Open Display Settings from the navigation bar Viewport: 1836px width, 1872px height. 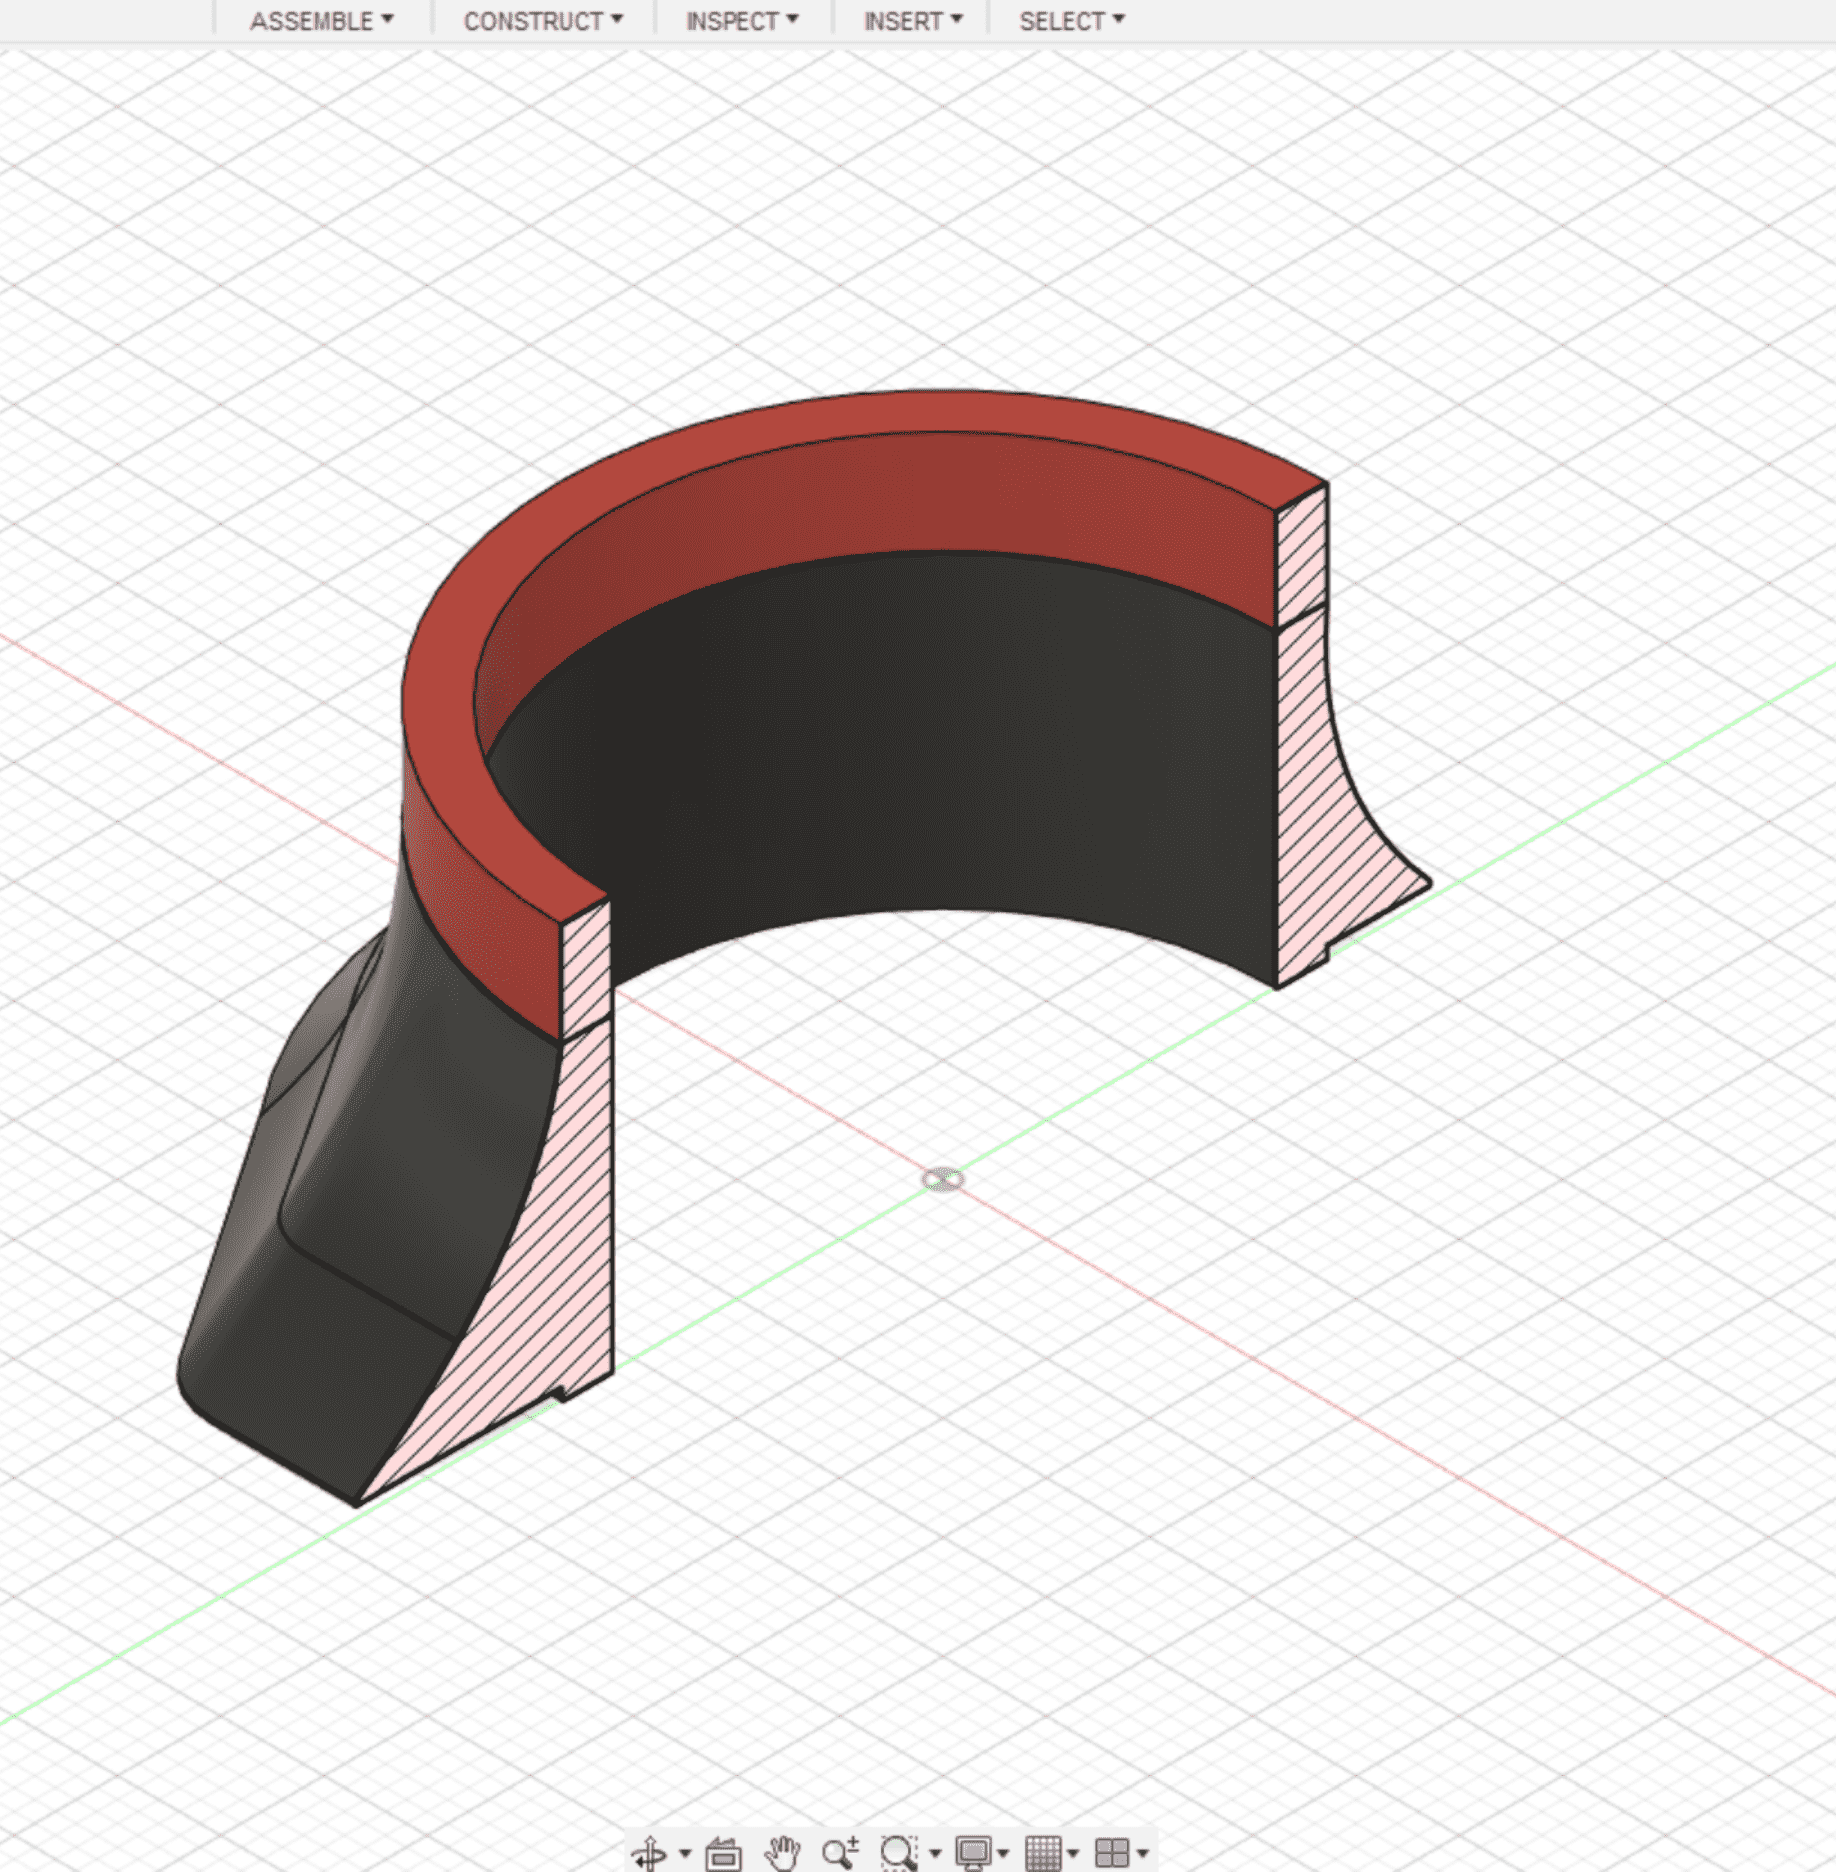pos(975,1852)
